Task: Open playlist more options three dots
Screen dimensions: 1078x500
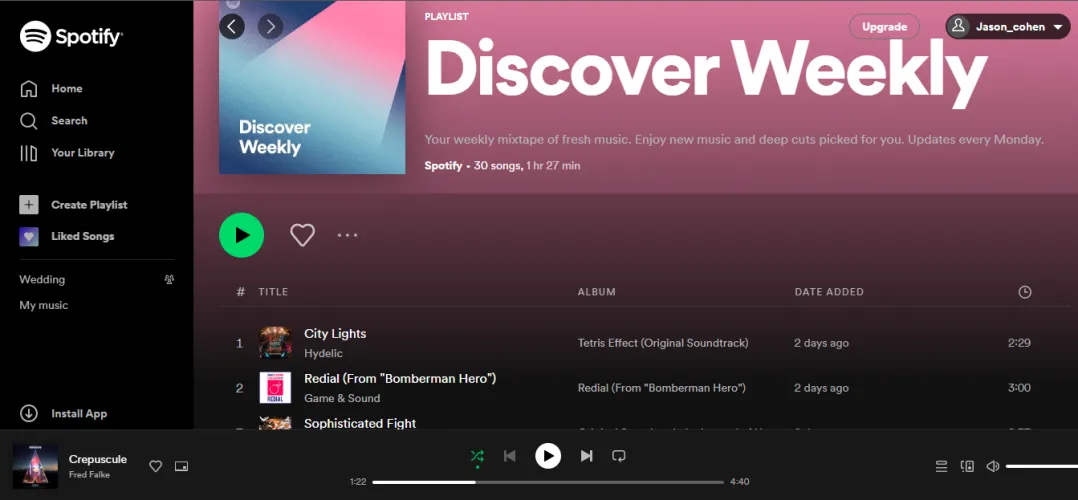Action: [347, 235]
